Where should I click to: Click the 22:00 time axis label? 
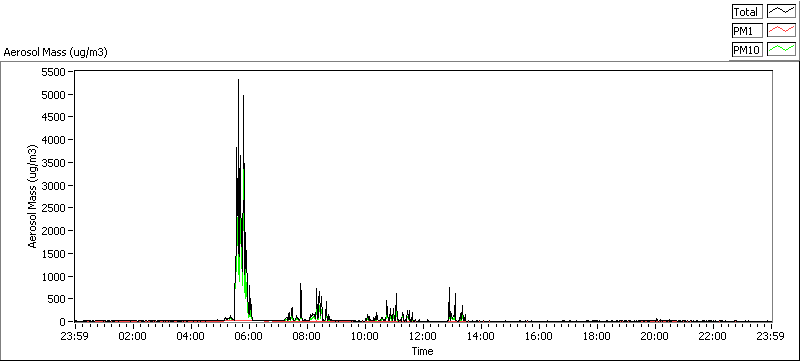pos(713,336)
